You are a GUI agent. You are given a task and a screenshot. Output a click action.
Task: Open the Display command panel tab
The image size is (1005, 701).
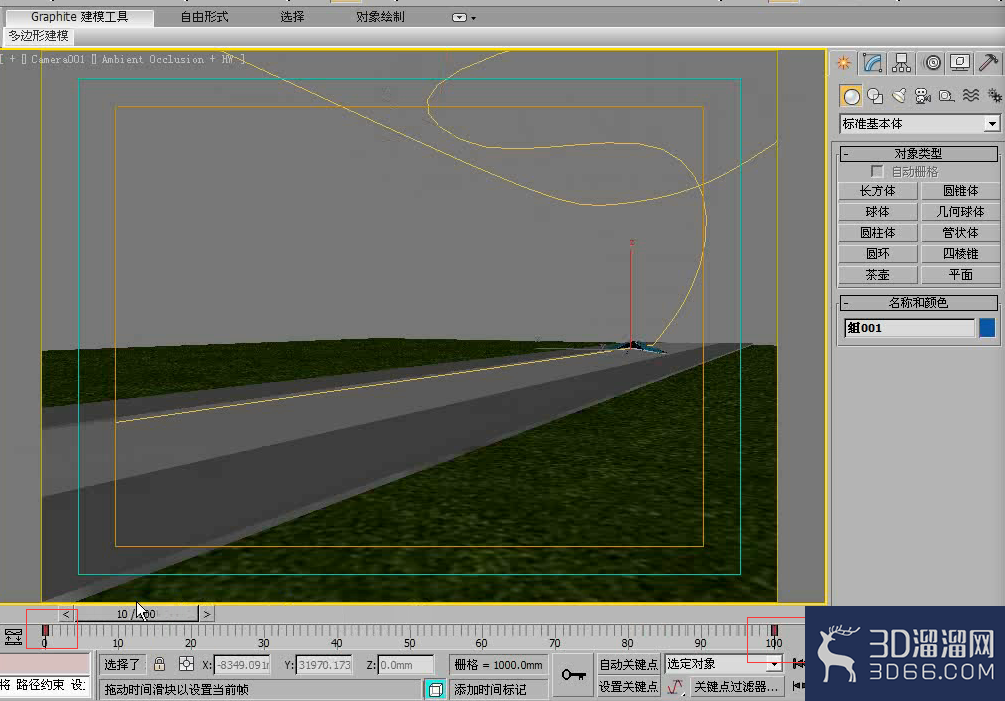[x=959, y=63]
